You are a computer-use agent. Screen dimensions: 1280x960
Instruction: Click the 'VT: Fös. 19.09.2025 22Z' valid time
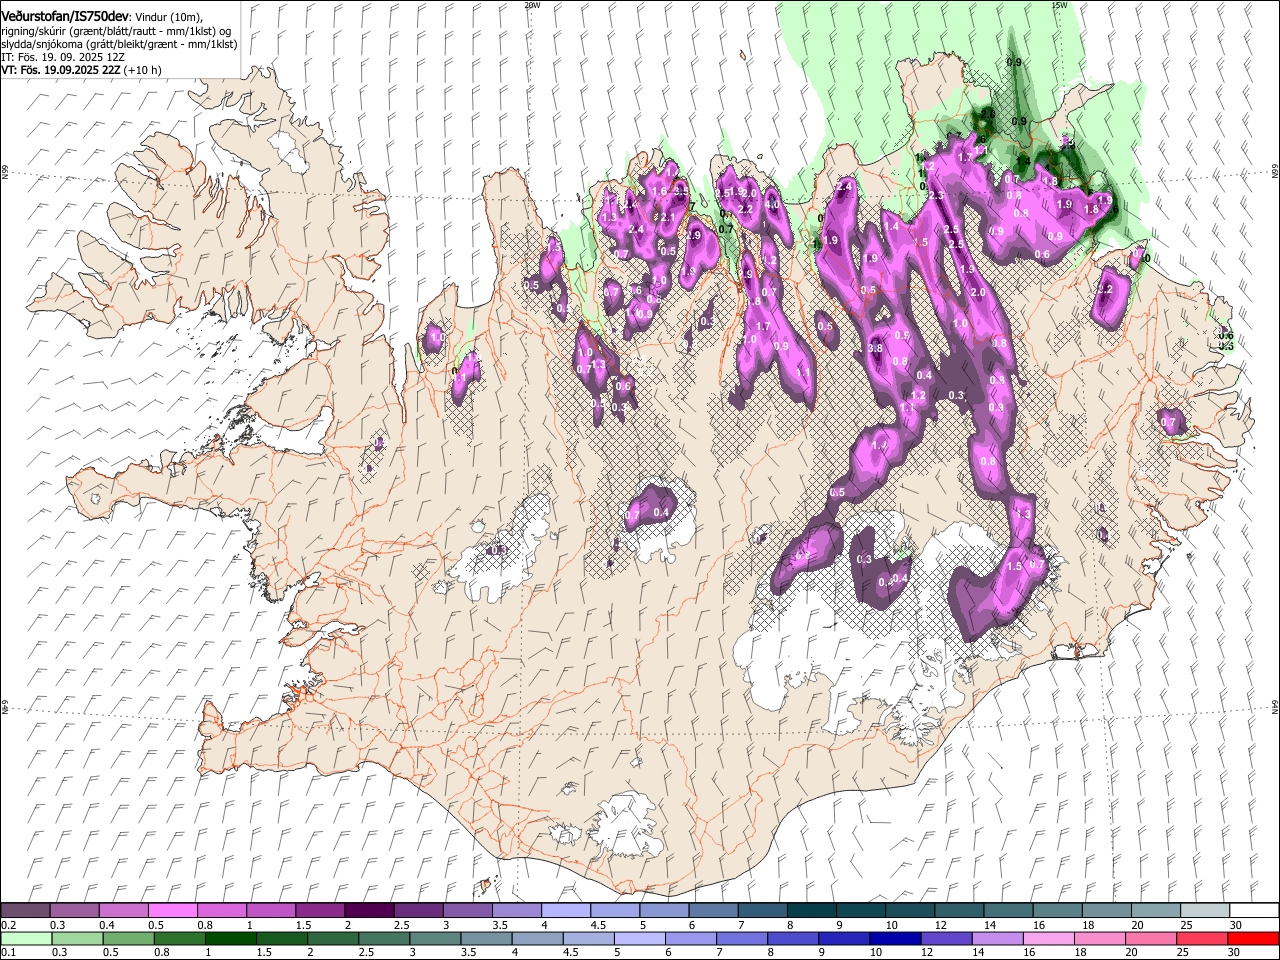pos(61,70)
